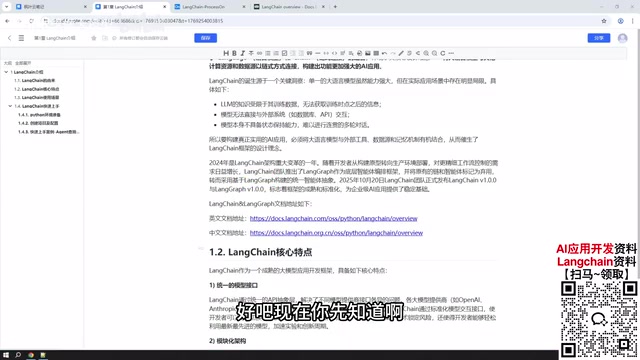Click the '1.2. LangChain' section heading
640x360 pixels.
pyautogui.click(x=260, y=252)
